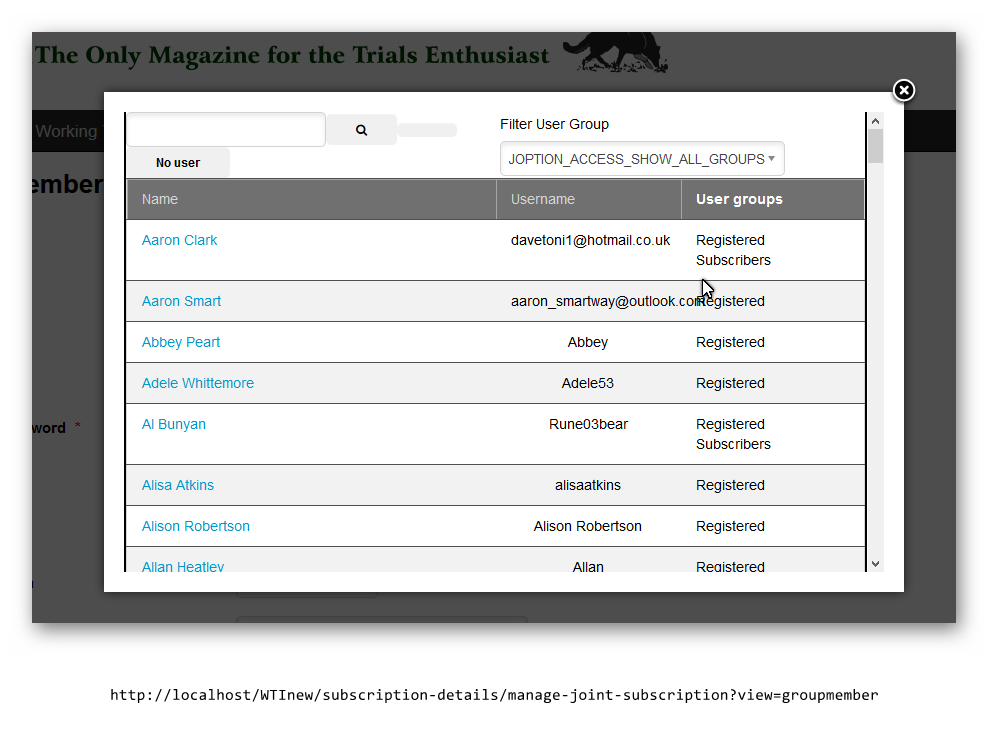Image resolution: width=988 pixels, height=735 pixels.
Task: Select user Adele Whittemore
Action: pyautogui.click(x=198, y=383)
